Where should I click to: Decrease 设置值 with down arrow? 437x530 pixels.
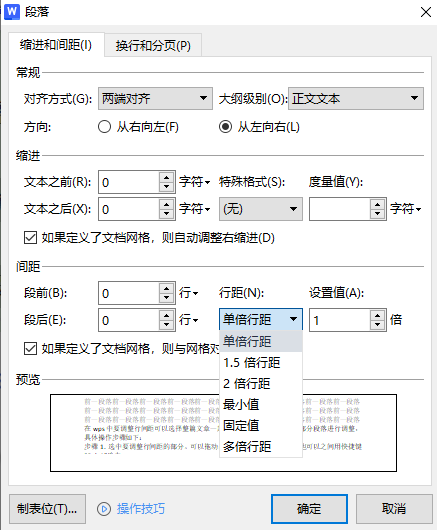click(x=378, y=325)
